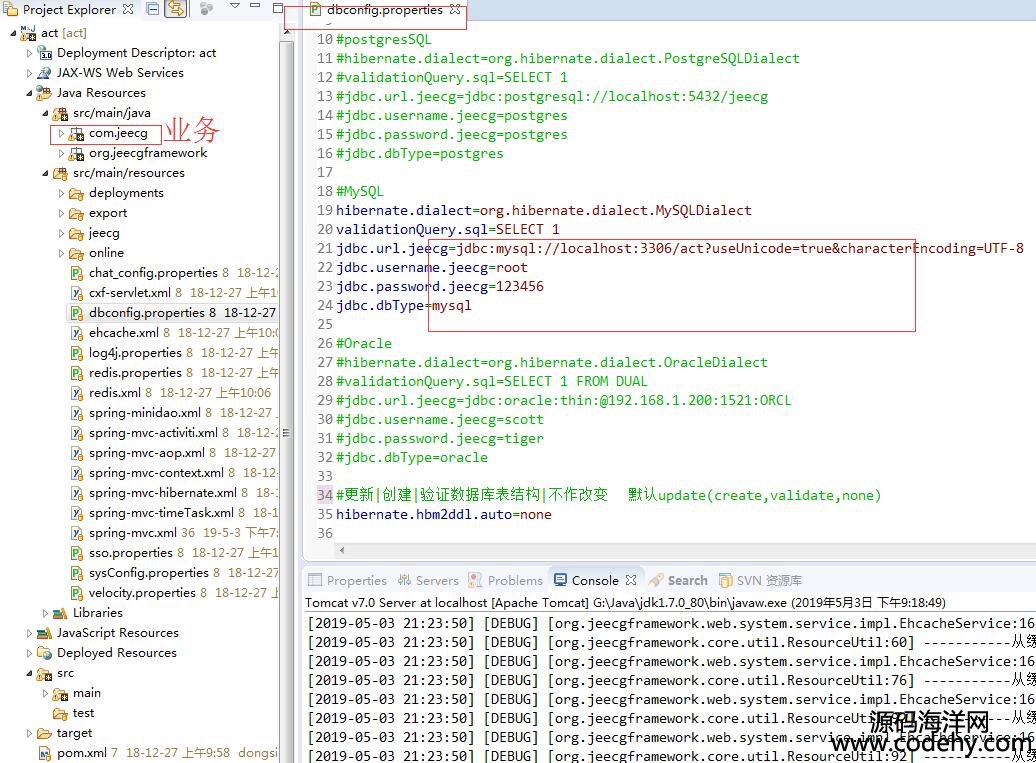The image size is (1036, 763).
Task: Click the Java Resources icon
Action: (x=44, y=93)
